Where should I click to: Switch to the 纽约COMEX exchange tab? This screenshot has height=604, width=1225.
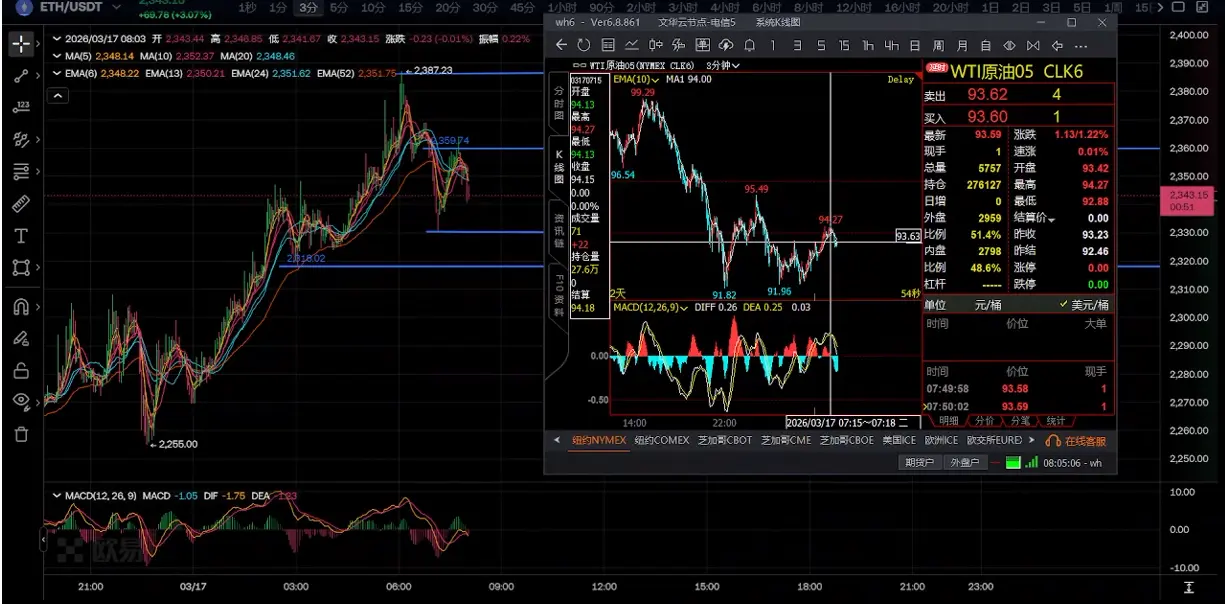point(660,440)
